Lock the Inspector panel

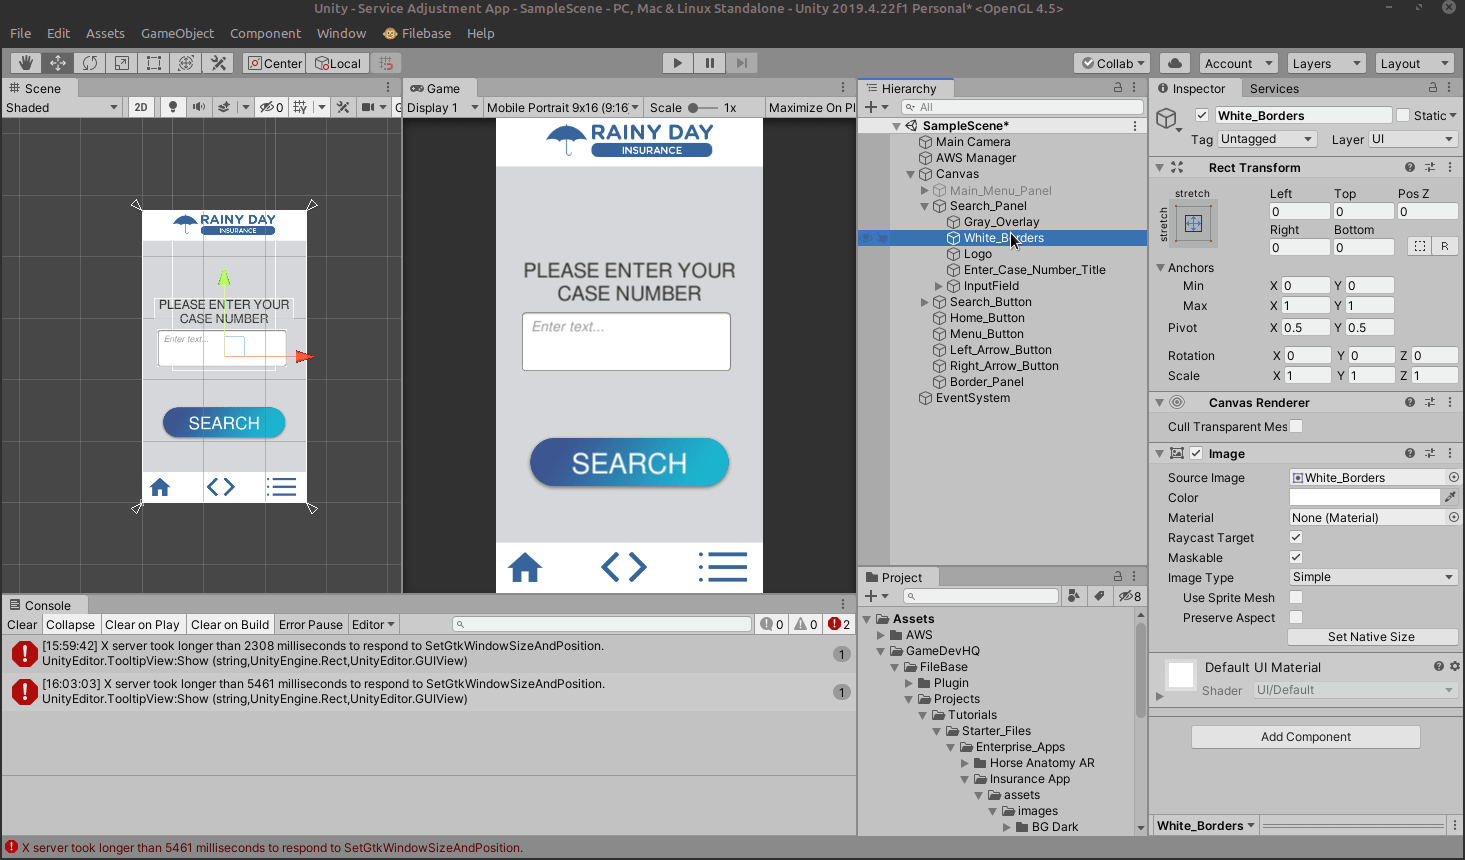point(1432,88)
